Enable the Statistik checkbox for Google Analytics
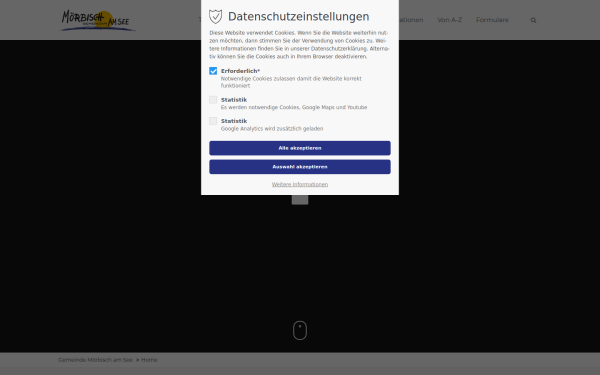Screen dimensions: 600x375 (213, 121)
